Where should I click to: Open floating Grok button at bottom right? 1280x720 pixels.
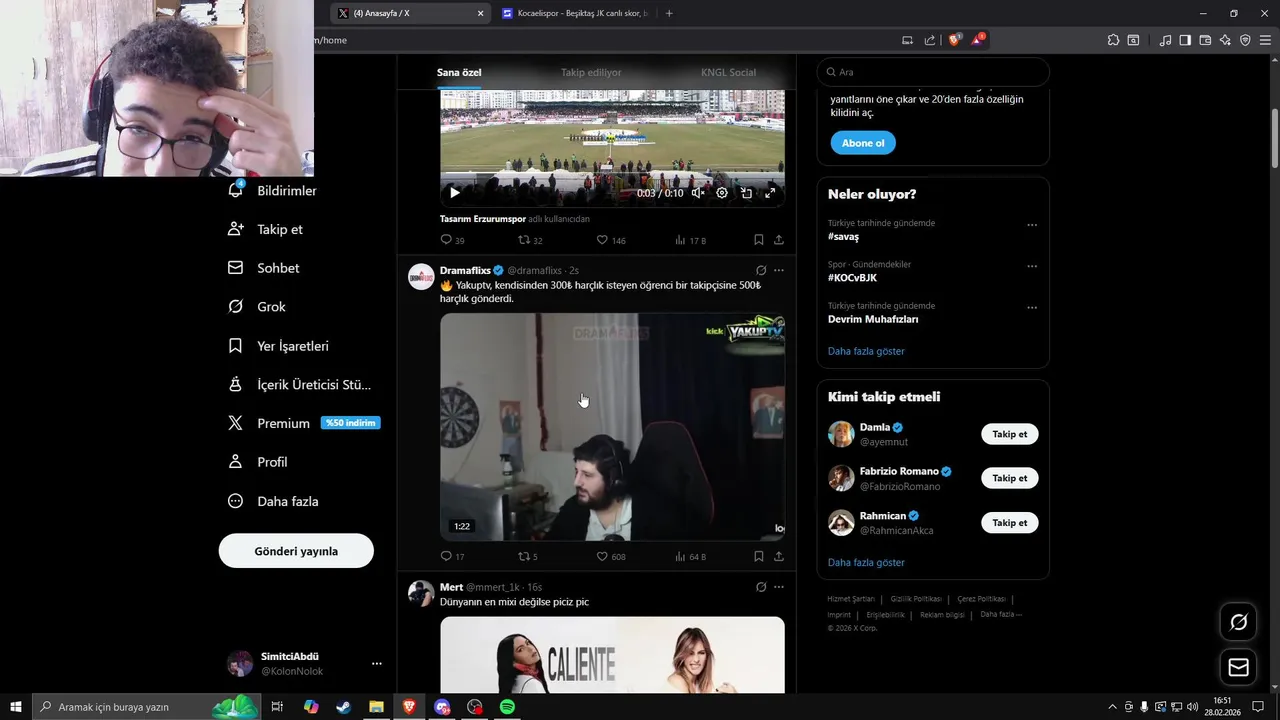[1238, 622]
